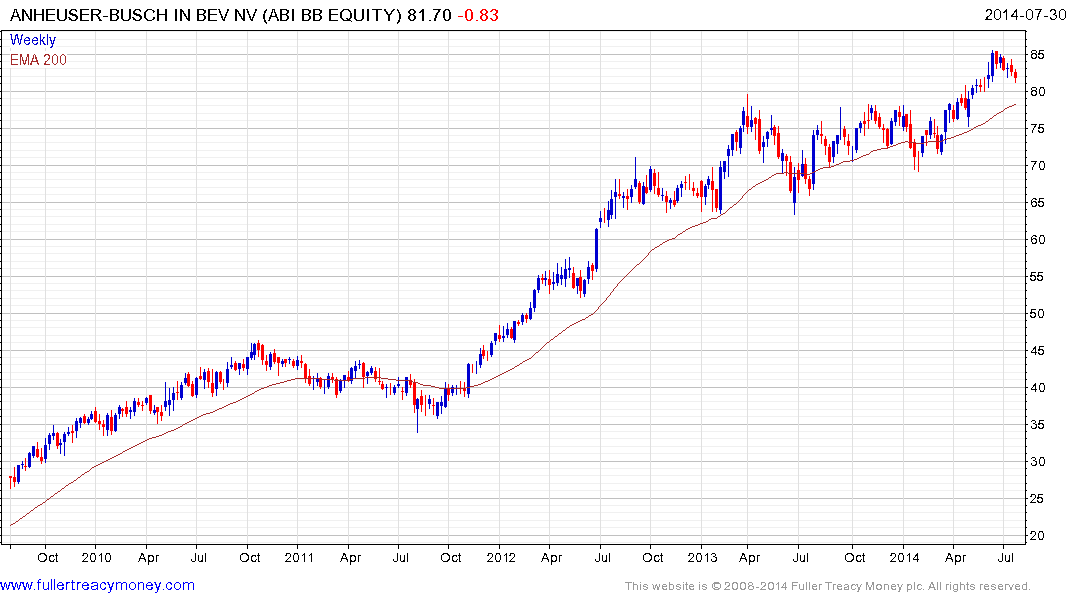1075x600 pixels.
Task: Click the 50 price axis label
Action: click(1037, 314)
